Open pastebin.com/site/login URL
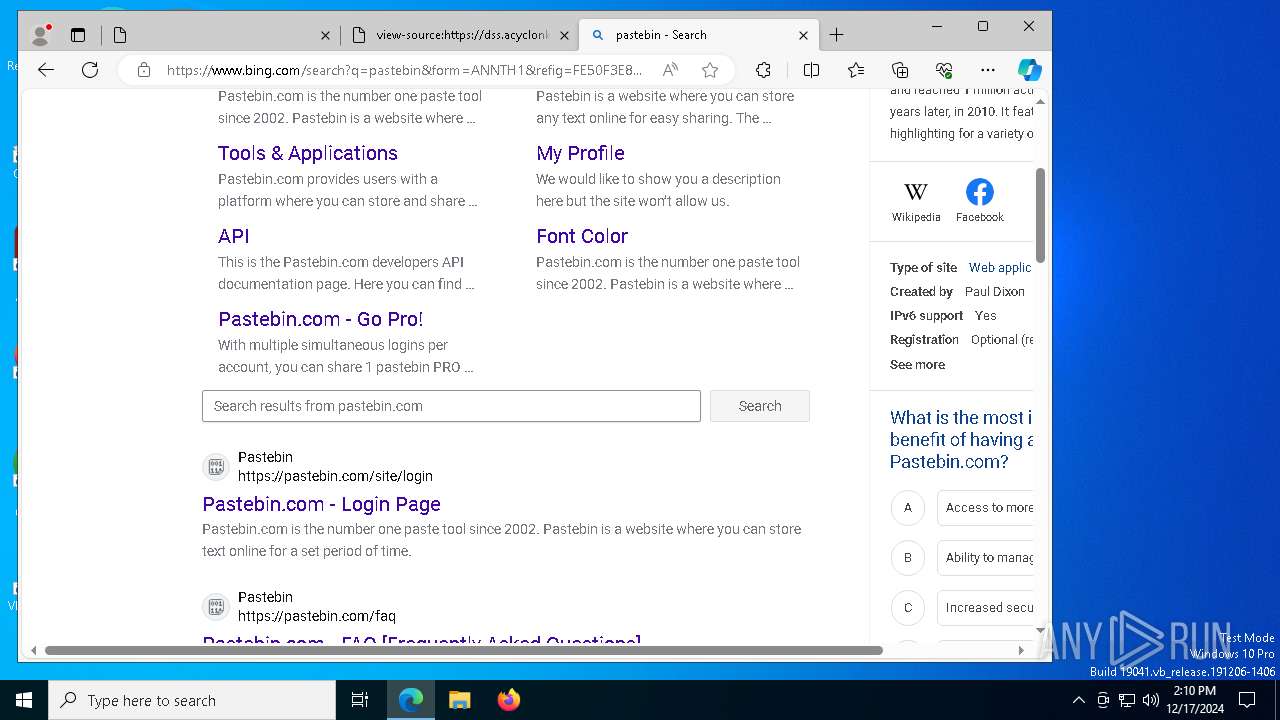The image size is (1280, 720). [x=335, y=476]
